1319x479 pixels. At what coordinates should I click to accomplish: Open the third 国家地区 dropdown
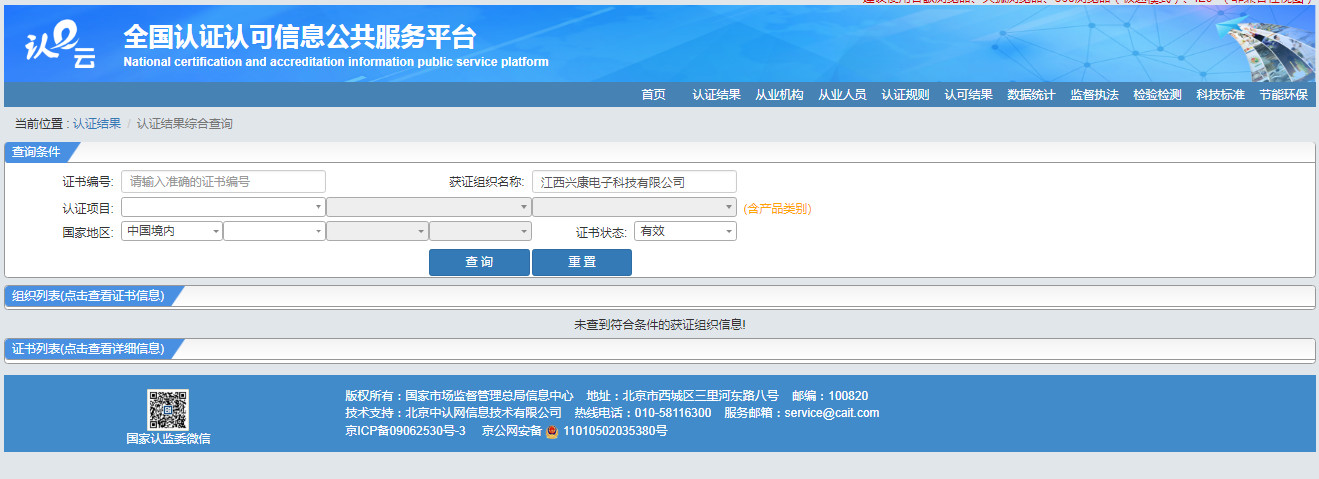tap(378, 231)
